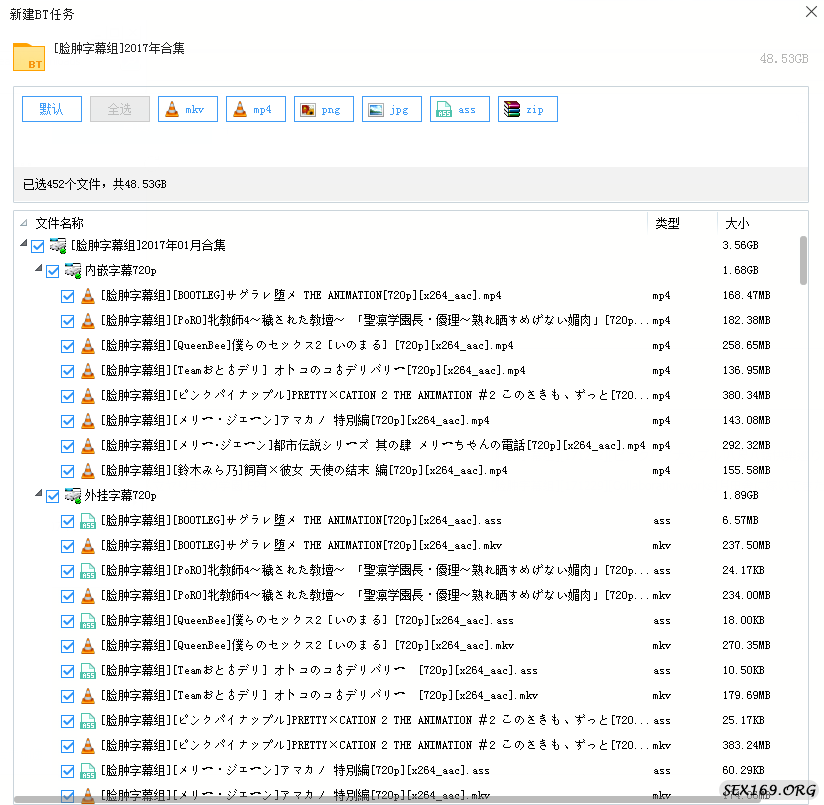Click the vertical scrollbar of the file list

(x=803, y=260)
